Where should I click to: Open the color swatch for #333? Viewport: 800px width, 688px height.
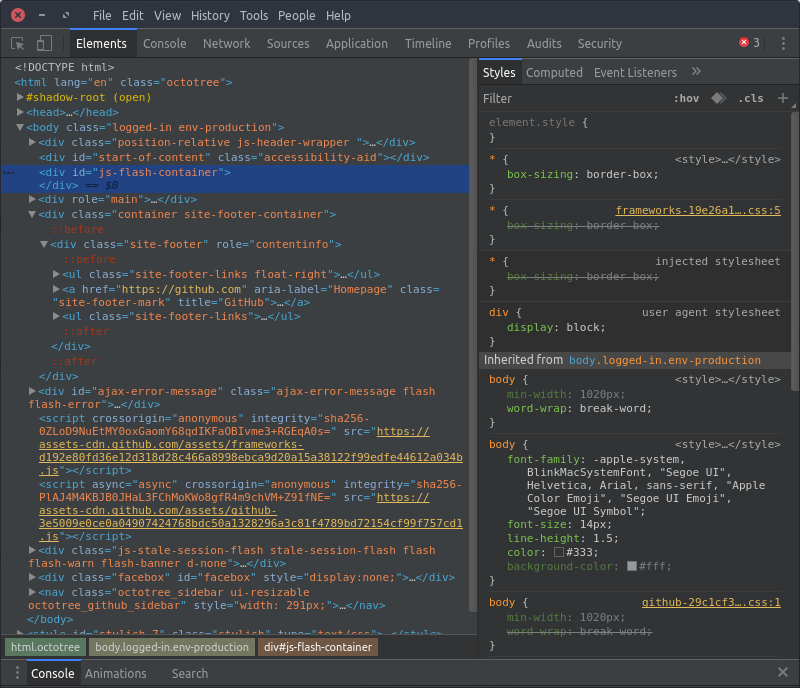coord(559,552)
